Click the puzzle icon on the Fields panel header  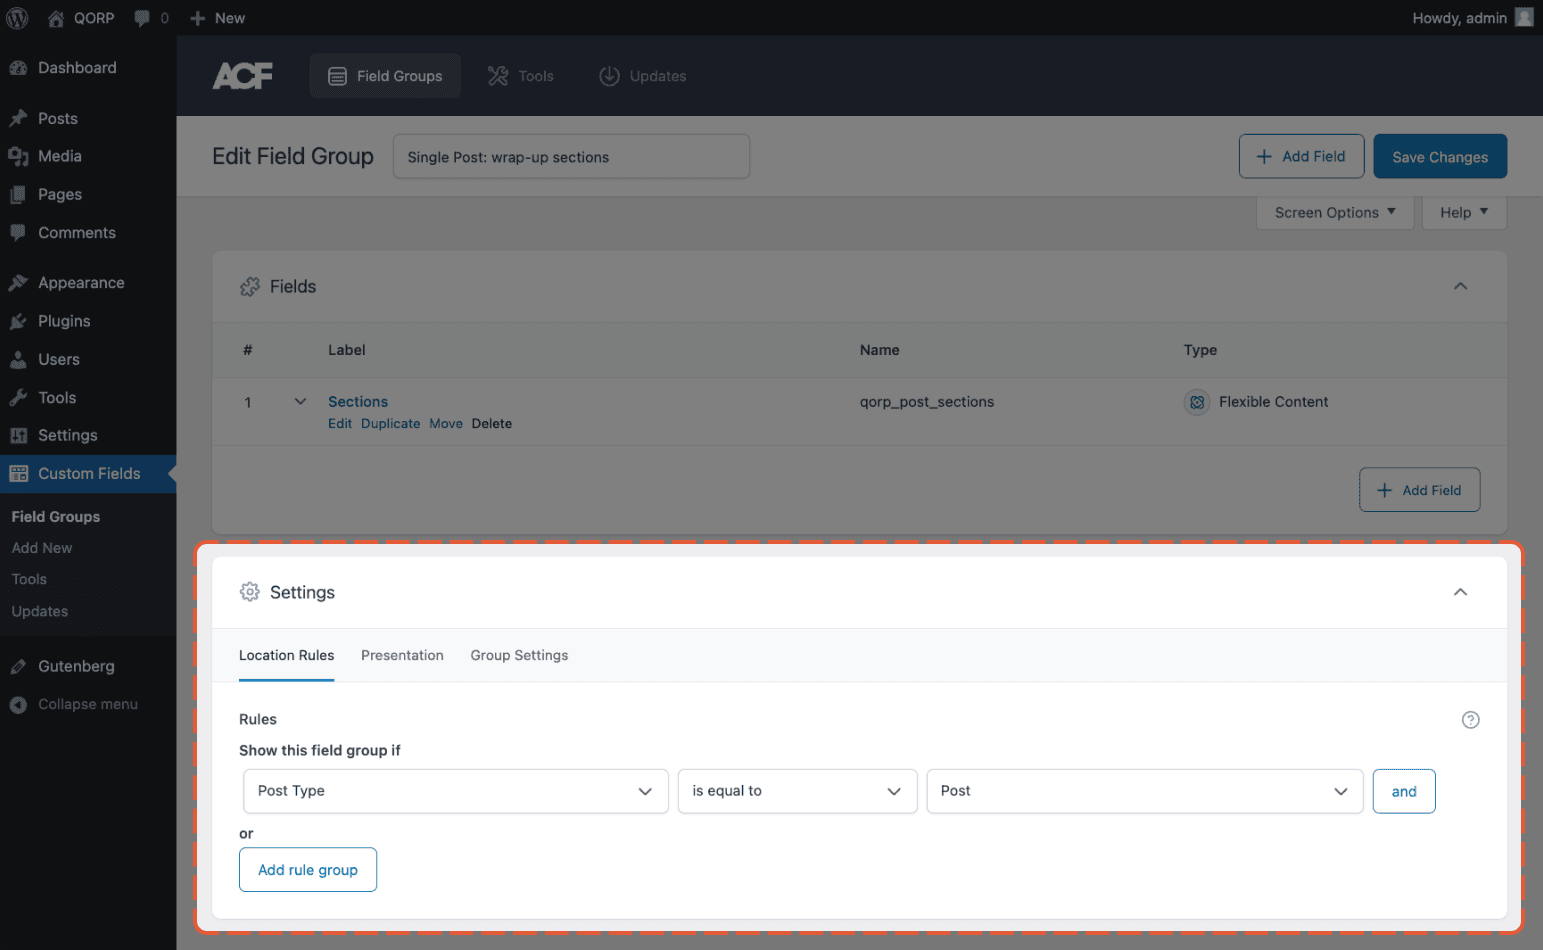tap(250, 286)
